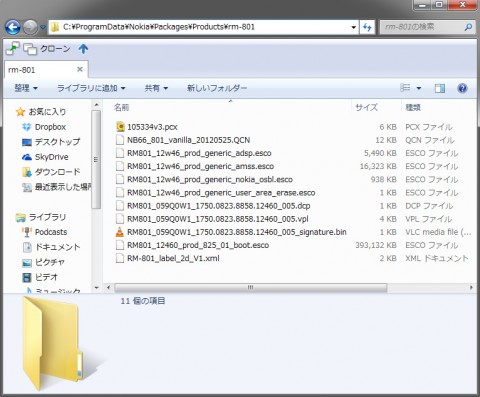The width and height of the screenshot is (480, 397).
Task: Click the PCX file icon of 105334v3.pcx
Action: tap(120, 127)
